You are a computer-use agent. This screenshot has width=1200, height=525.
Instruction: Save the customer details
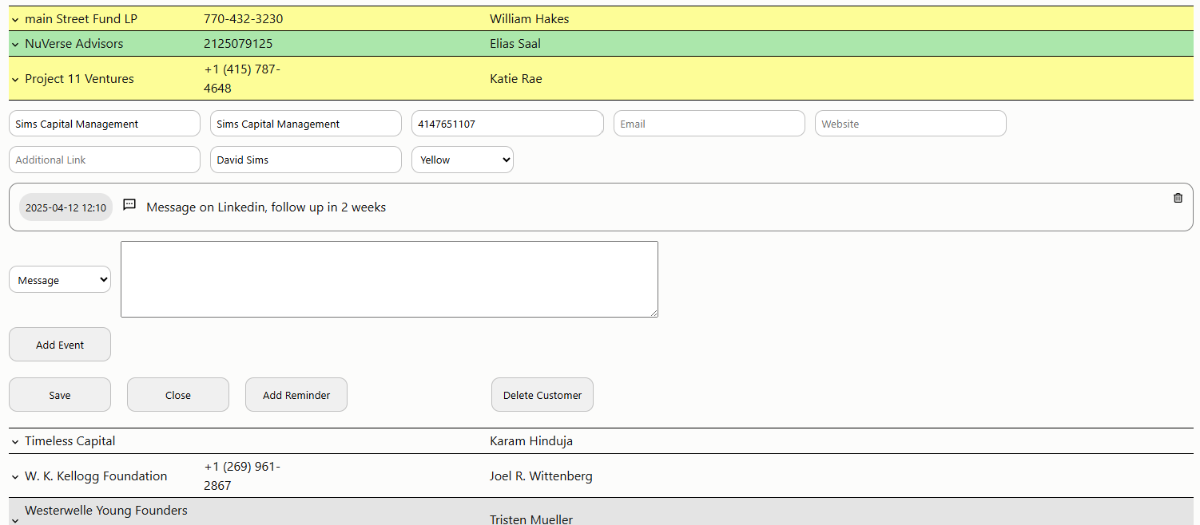pos(60,395)
